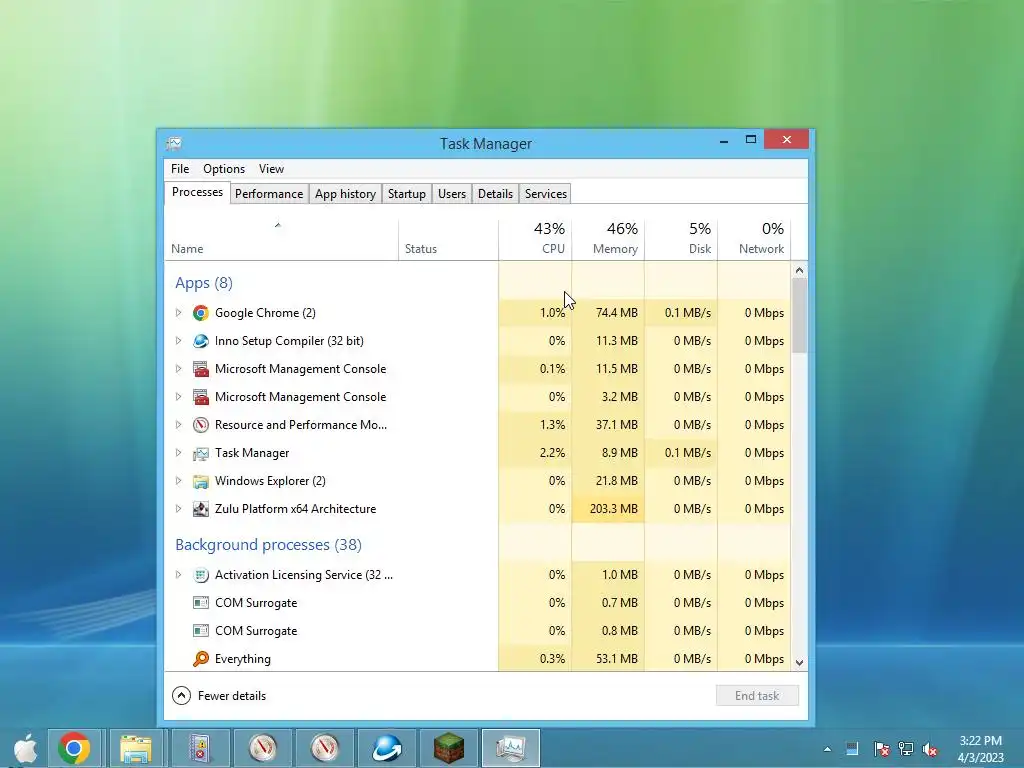This screenshot has width=1024, height=768.
Task: Switch to the Services tab
Action: [x=546, y=194]
